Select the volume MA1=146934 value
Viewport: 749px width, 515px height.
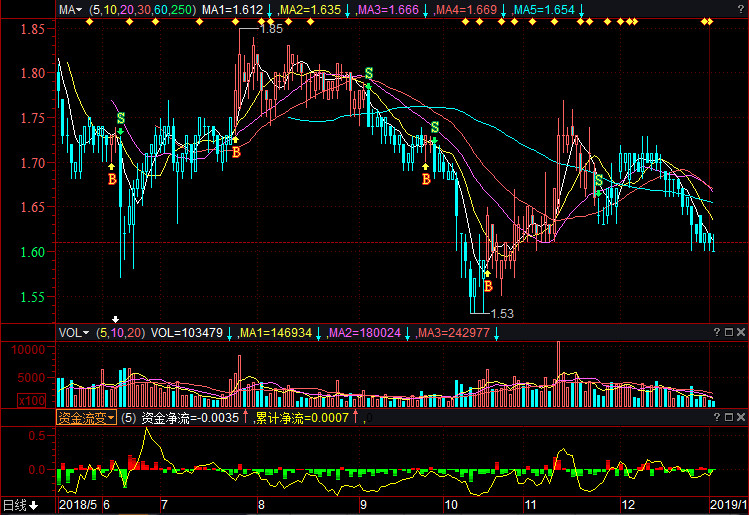pyautogui.click(x=276, y=333)
